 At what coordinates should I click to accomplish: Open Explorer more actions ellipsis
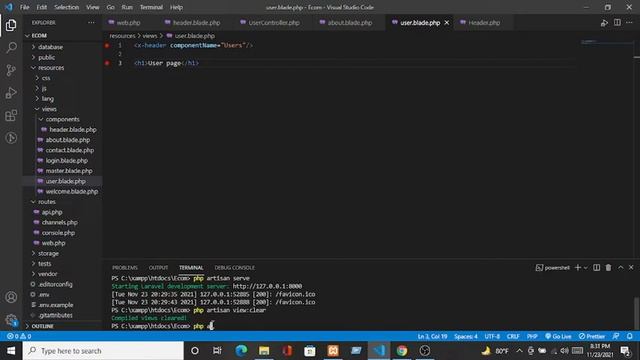tap(91, 22)
